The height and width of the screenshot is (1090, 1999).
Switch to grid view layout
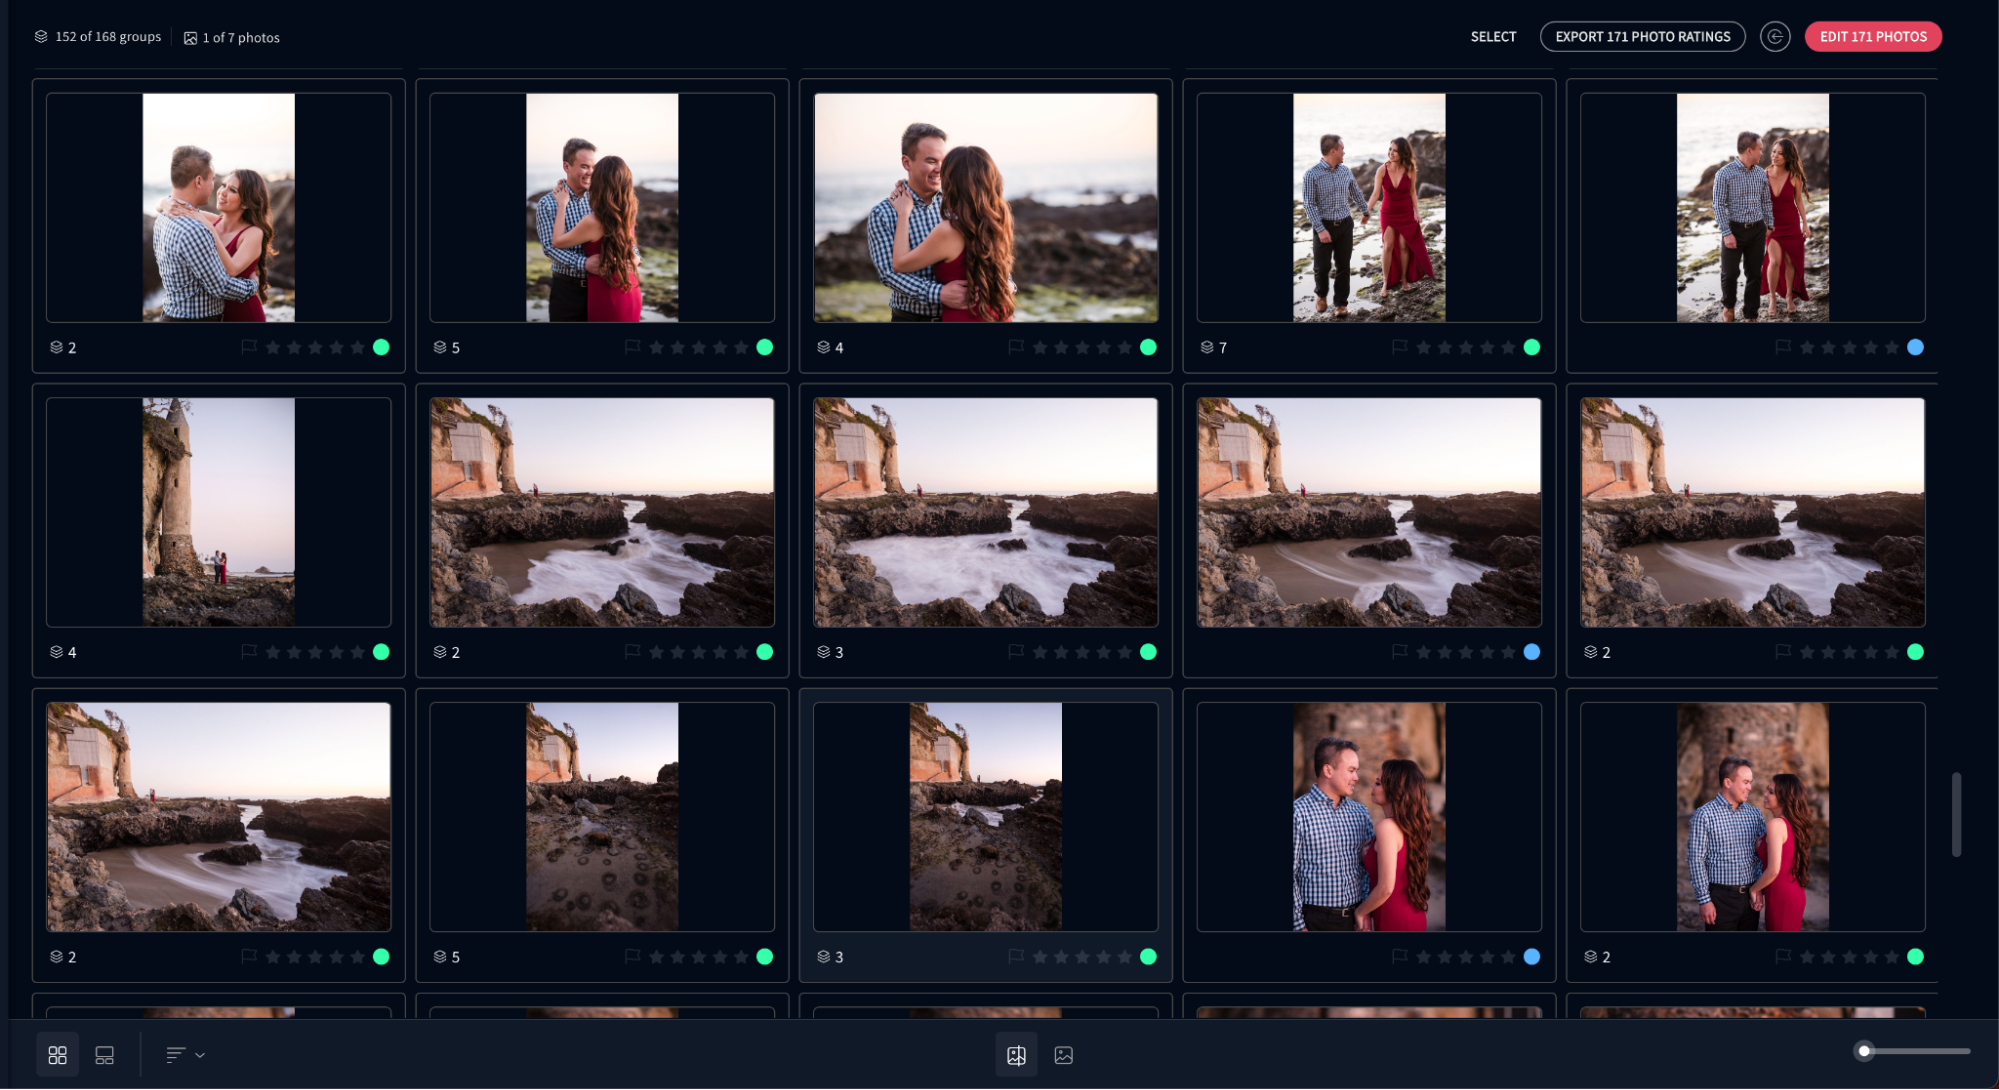pos(57,1054)
